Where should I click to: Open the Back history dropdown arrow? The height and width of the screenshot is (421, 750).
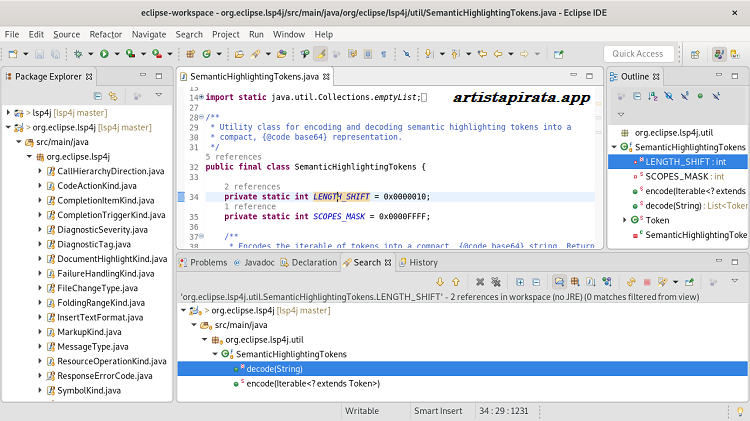(x=510, y=54)
